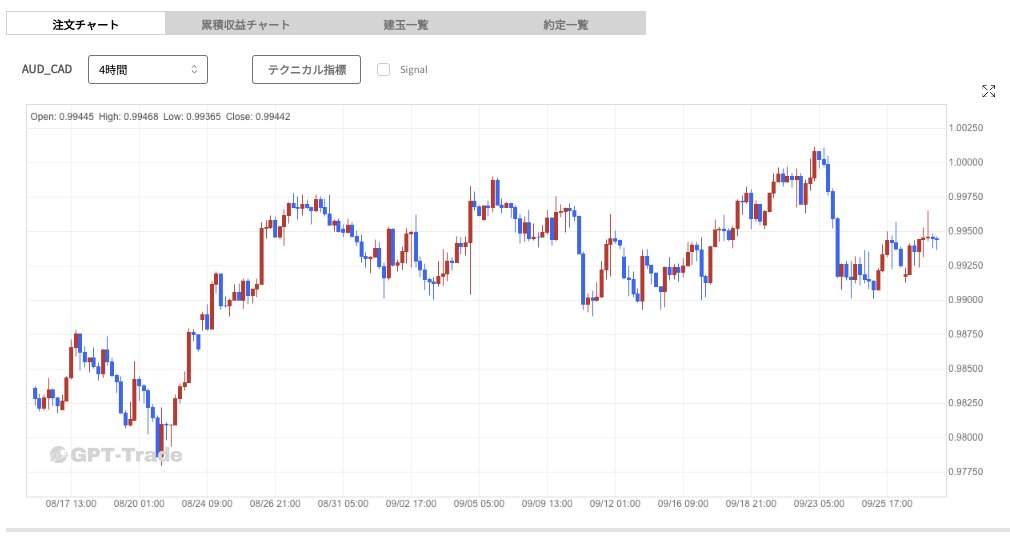The image size is (1010, 537).
Task: Open the 建玉一覧 tab
Action: point(406,24)
